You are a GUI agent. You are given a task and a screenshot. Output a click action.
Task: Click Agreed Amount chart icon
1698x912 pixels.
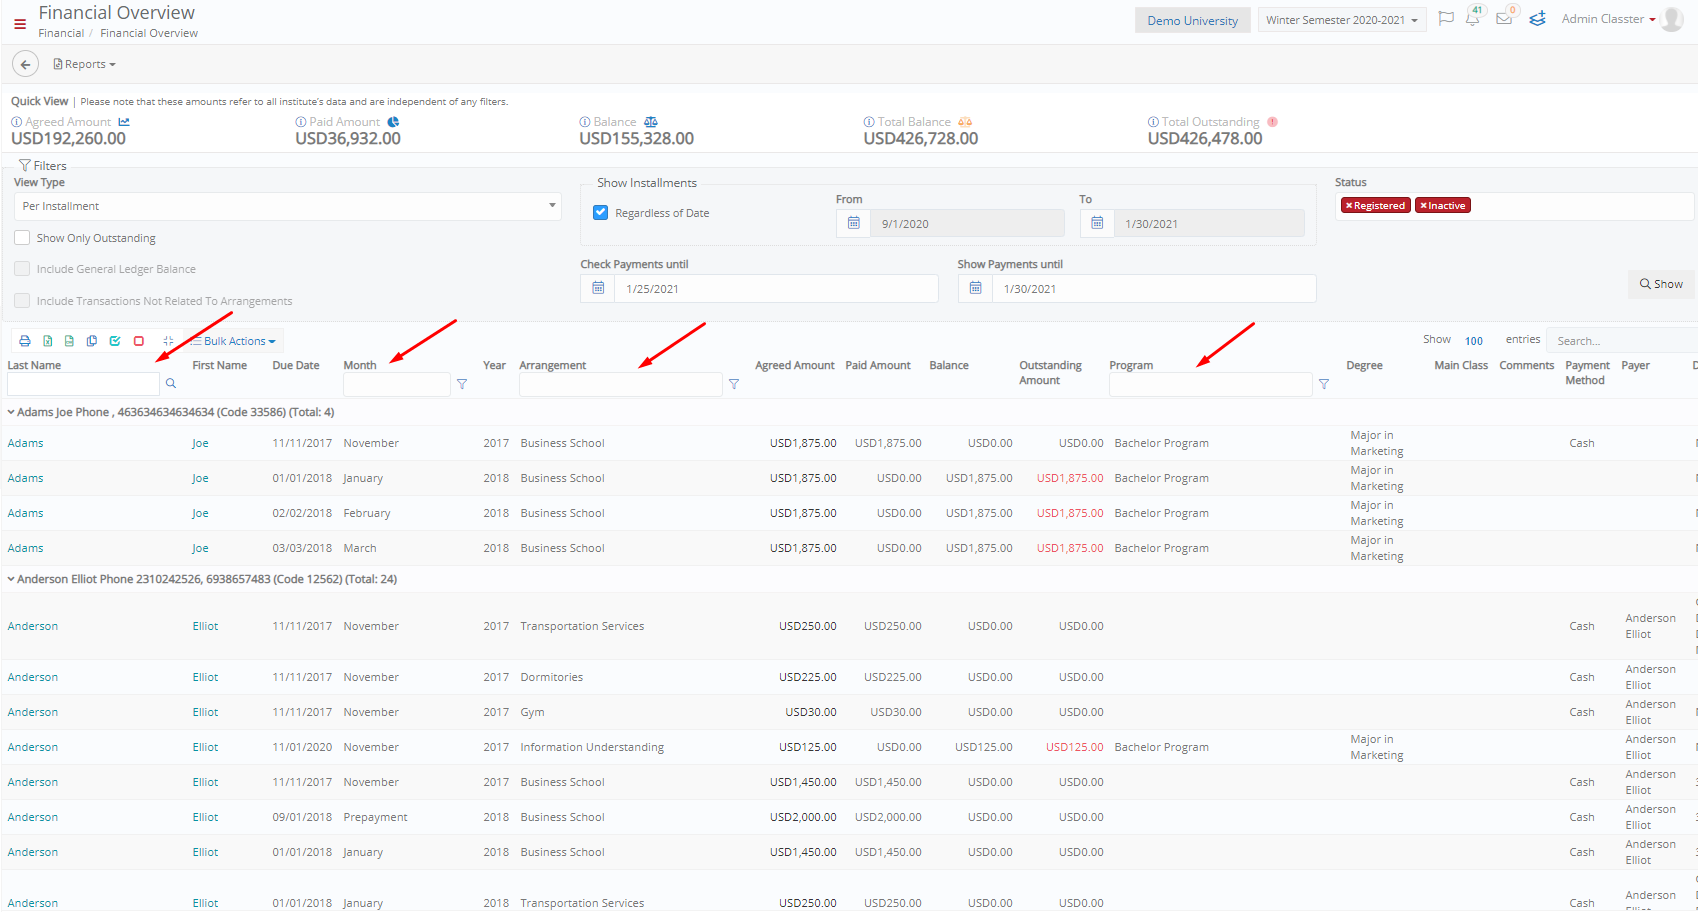click(x=124, y=122)
